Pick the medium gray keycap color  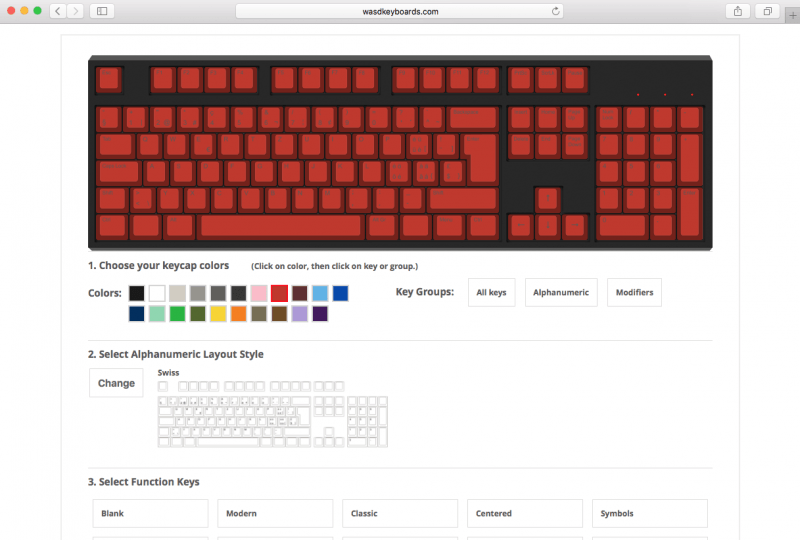click(197, 293)
